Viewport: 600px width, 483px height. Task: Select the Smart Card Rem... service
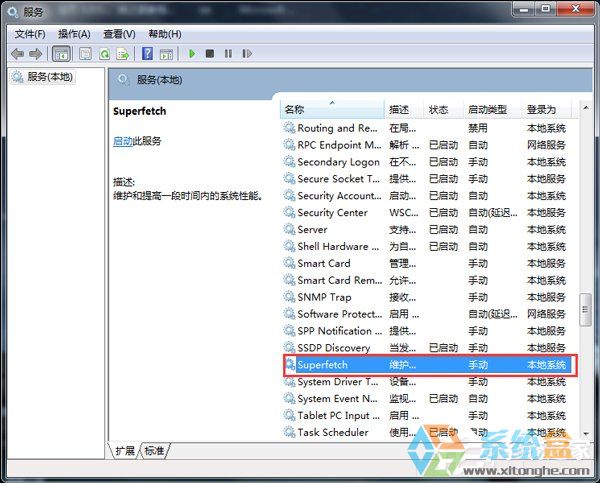(x=426, y=280)
